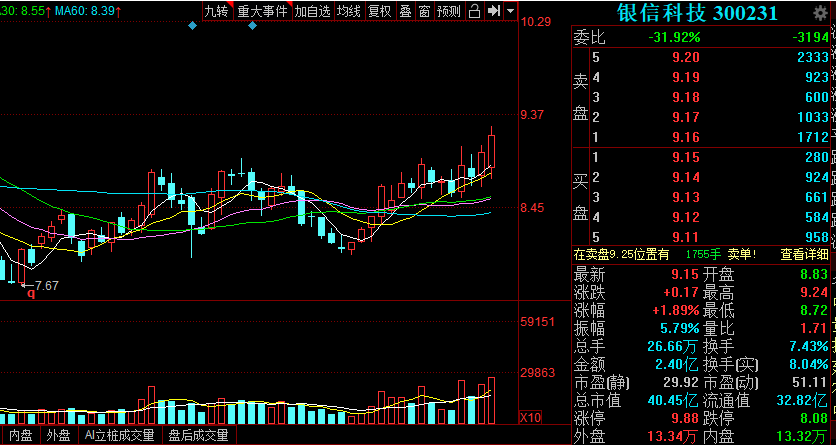This screenshot has width=836, height=445.
Task: Click the 最低 value 8.72
Action: 815,311
